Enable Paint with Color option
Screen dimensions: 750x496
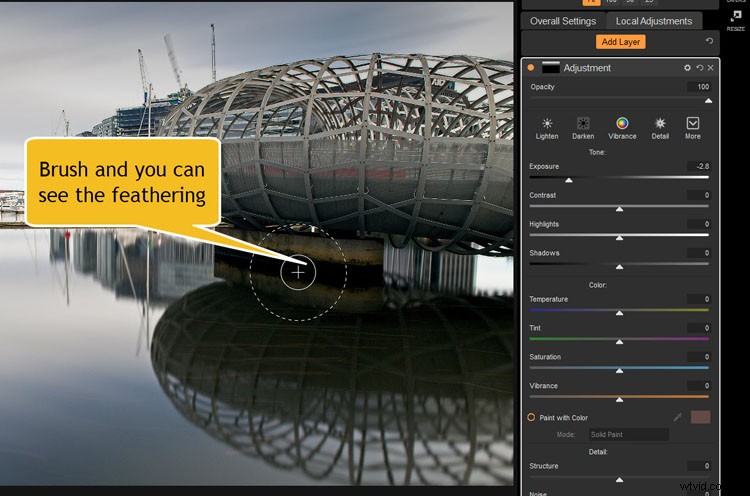pyautogui.click(x=531, y=417)
